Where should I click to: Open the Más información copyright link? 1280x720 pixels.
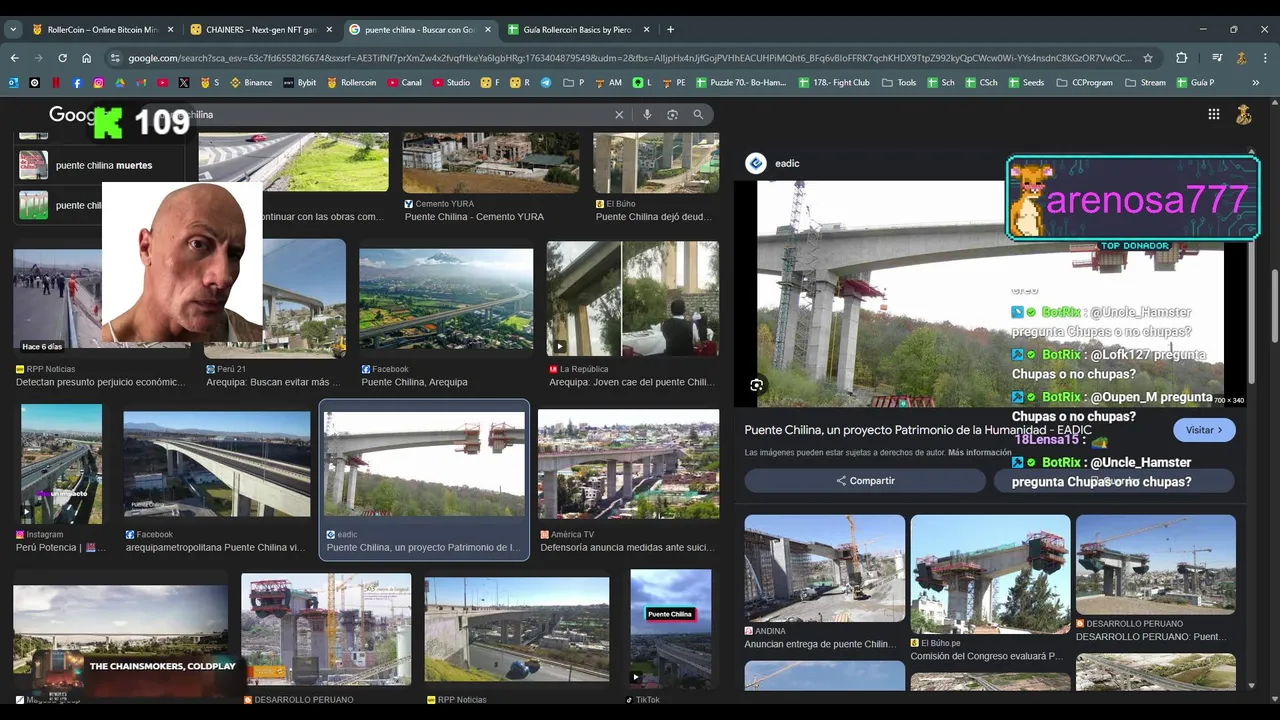point(979,453)
